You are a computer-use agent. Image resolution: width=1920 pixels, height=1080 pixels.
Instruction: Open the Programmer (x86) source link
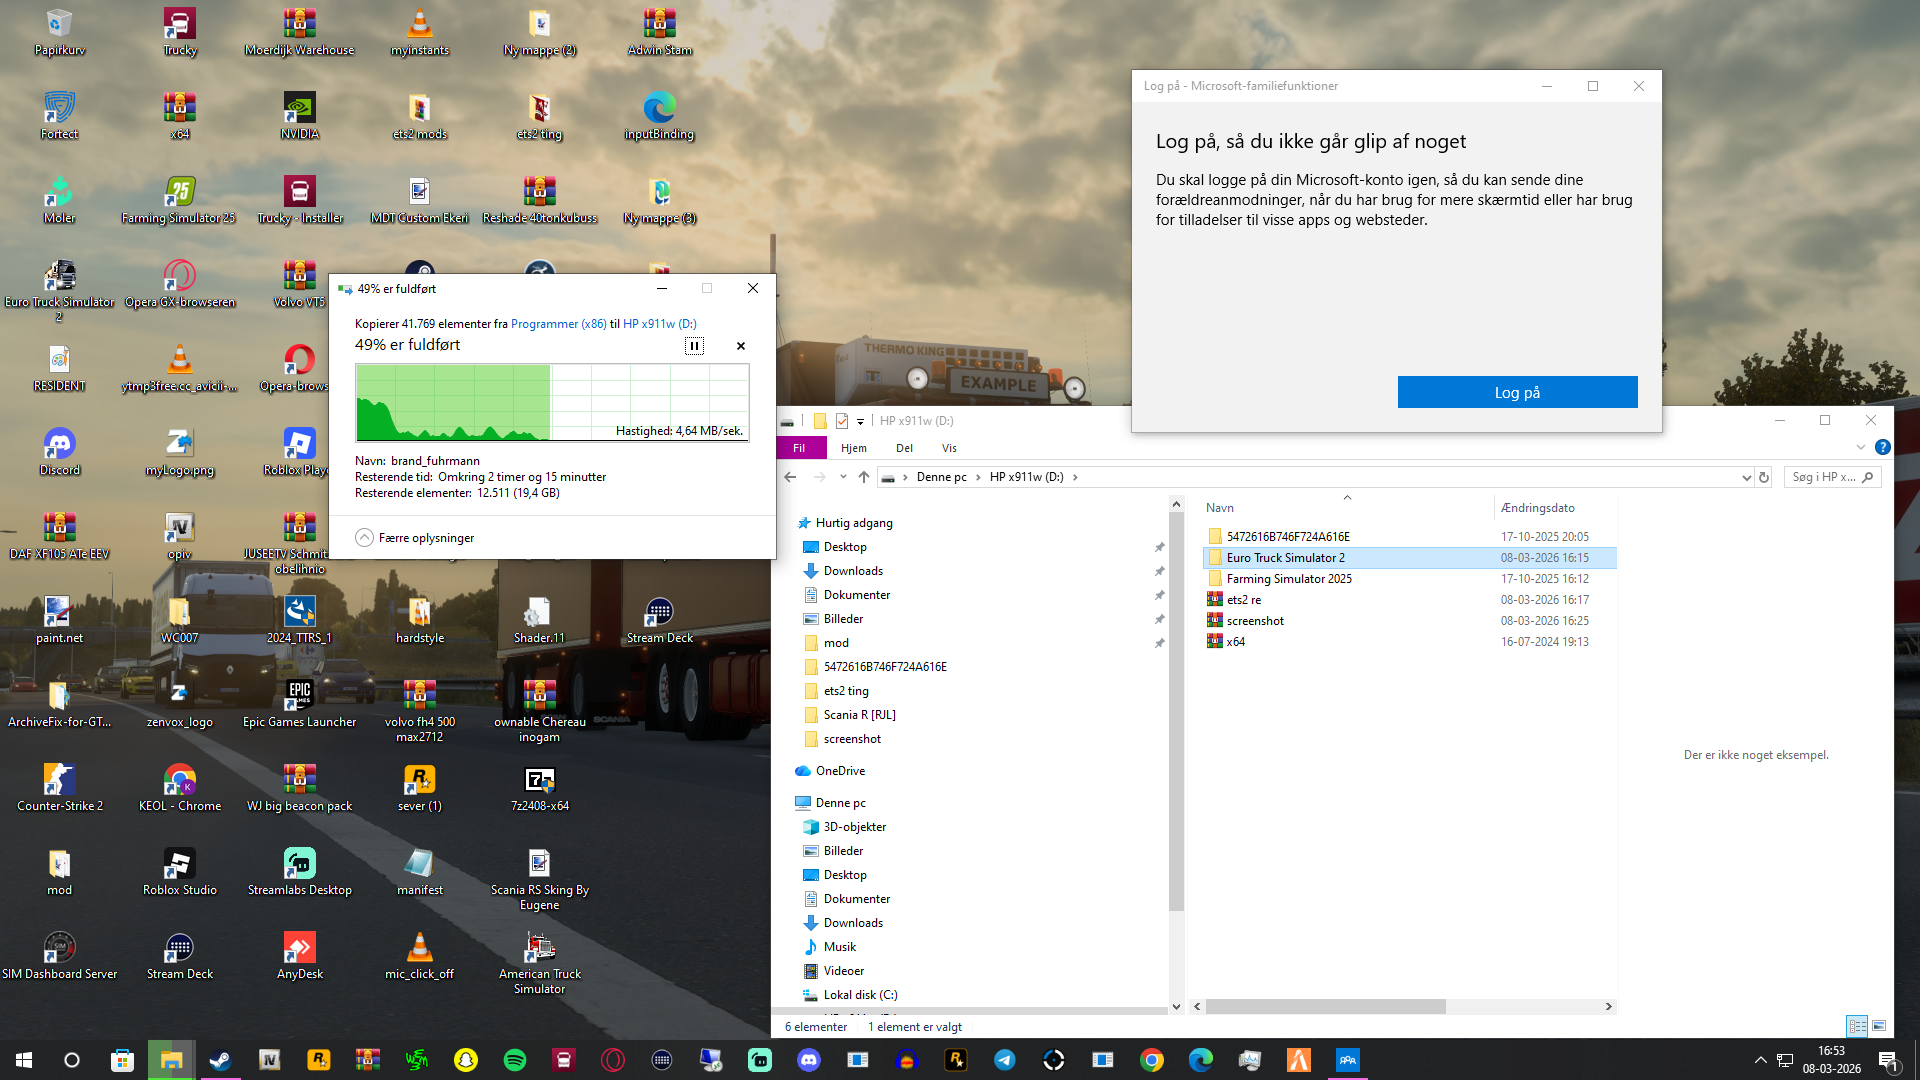558,324
